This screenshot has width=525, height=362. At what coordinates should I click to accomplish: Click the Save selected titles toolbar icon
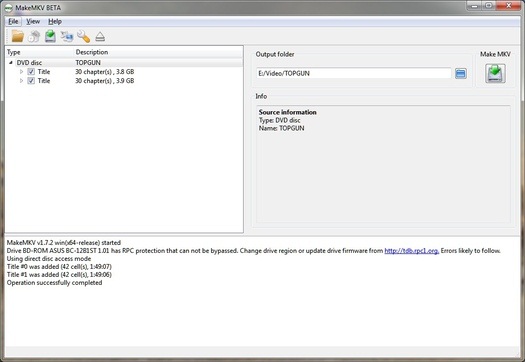click(50, 36)
